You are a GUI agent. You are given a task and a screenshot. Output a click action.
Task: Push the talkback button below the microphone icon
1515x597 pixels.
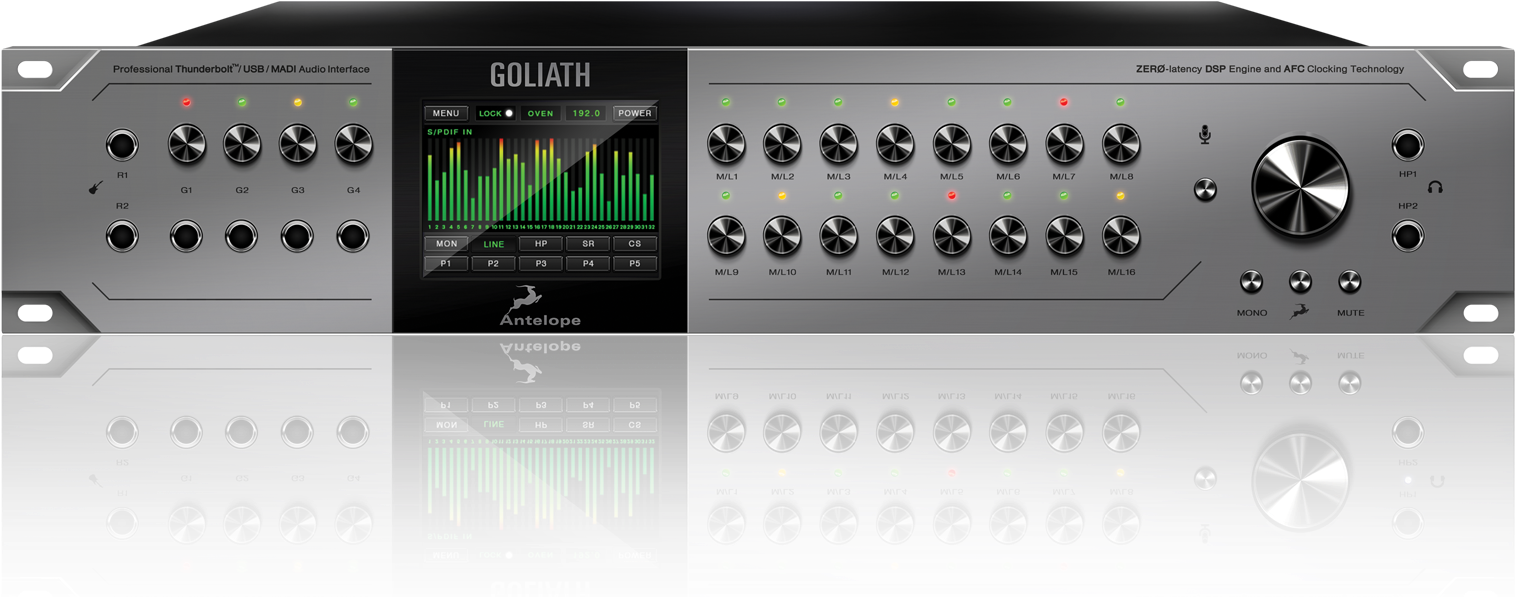pyautogui.click(x=1205, y=189)
